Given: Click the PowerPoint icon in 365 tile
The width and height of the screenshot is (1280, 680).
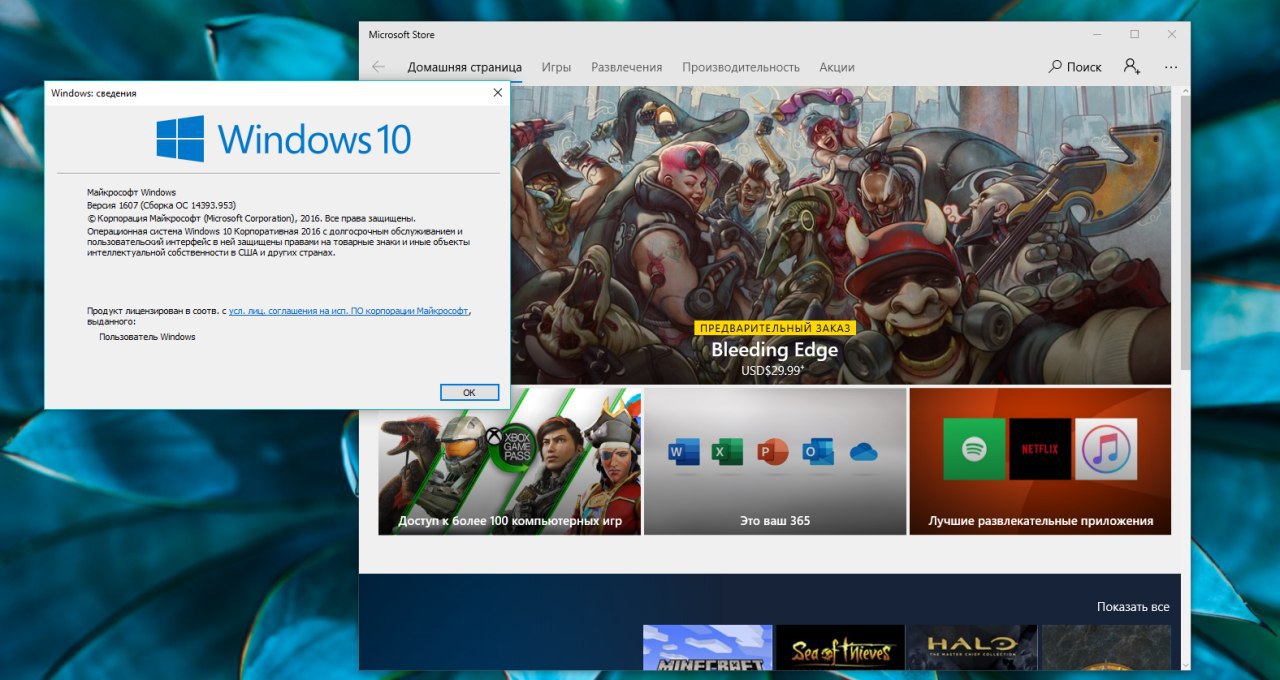Looking at the screenshot, I should point(773,452).
